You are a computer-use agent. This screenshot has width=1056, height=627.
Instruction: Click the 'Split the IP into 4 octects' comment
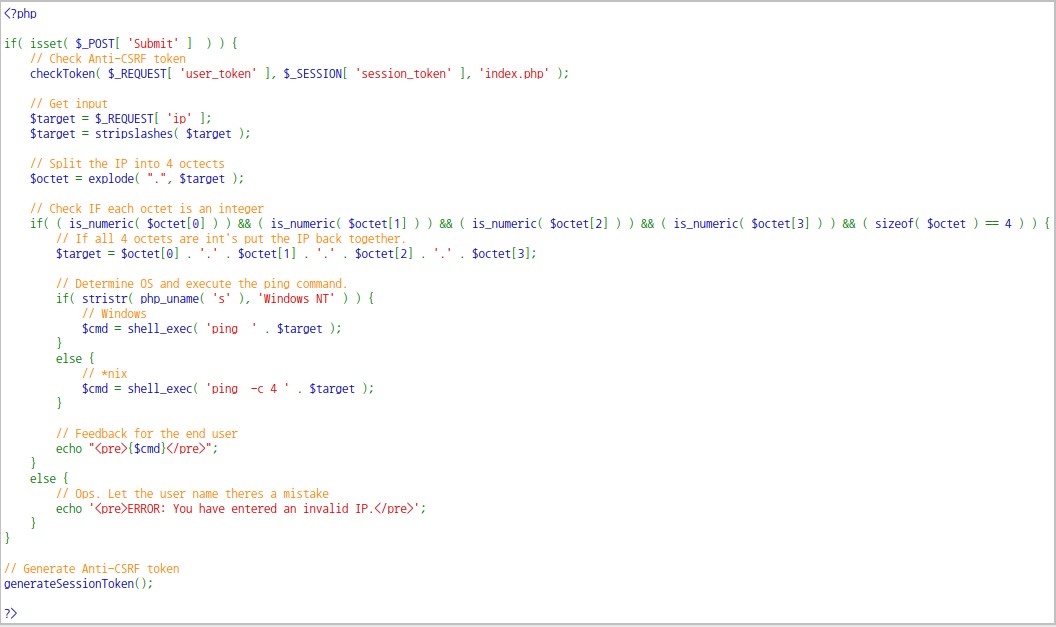127,164
